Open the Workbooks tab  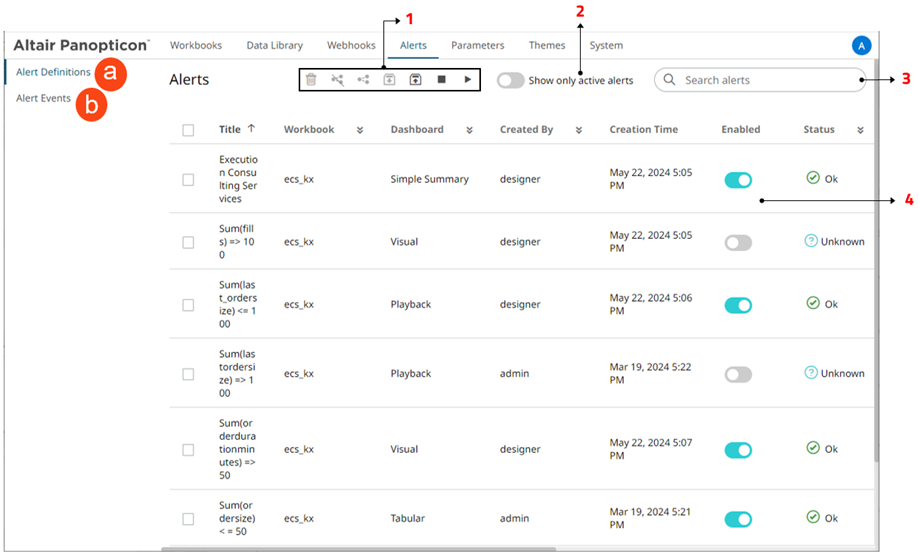(x=196, y=45)
